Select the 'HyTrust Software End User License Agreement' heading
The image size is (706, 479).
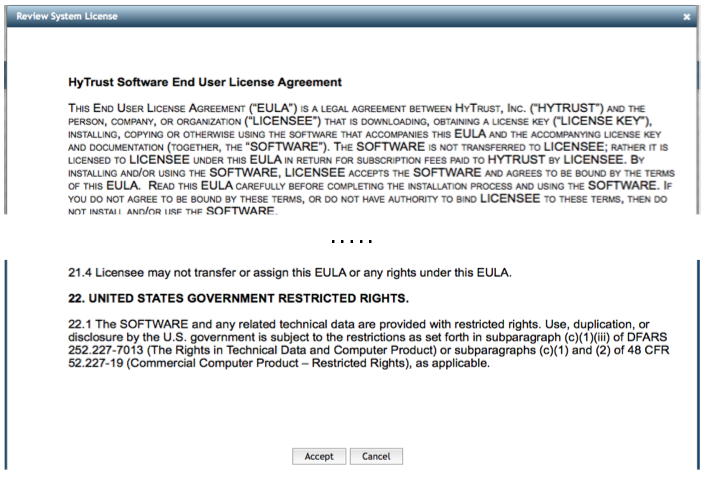(205, 82)
